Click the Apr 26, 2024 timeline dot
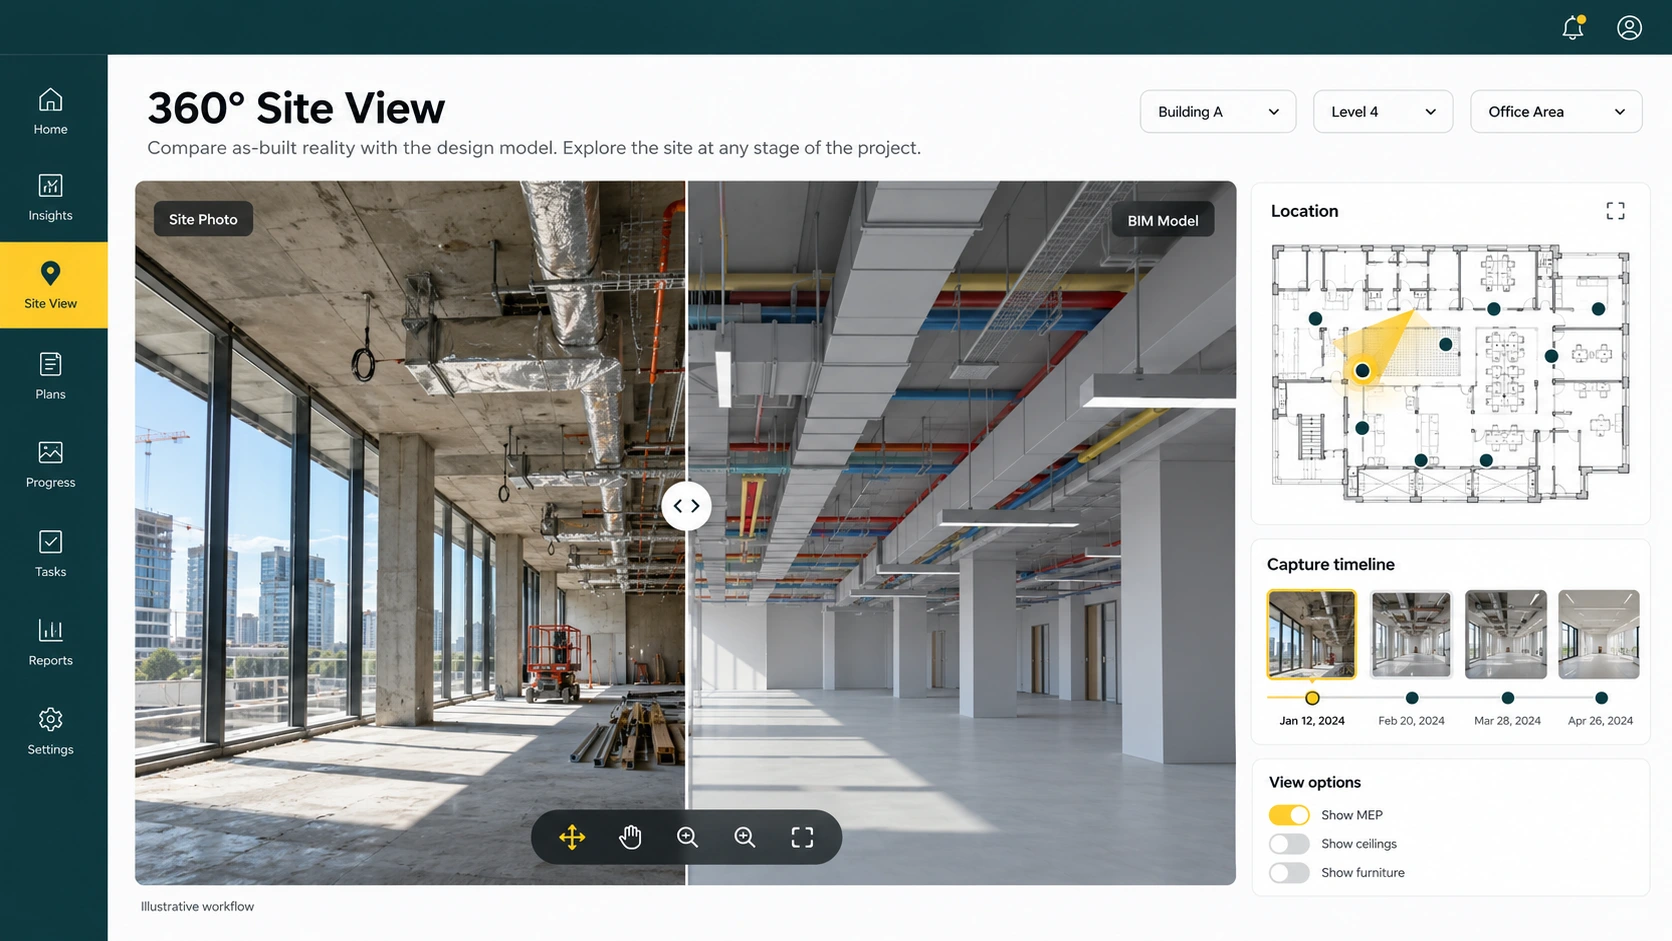The width and height of the screenshot is (1672, 941). 1601,698
